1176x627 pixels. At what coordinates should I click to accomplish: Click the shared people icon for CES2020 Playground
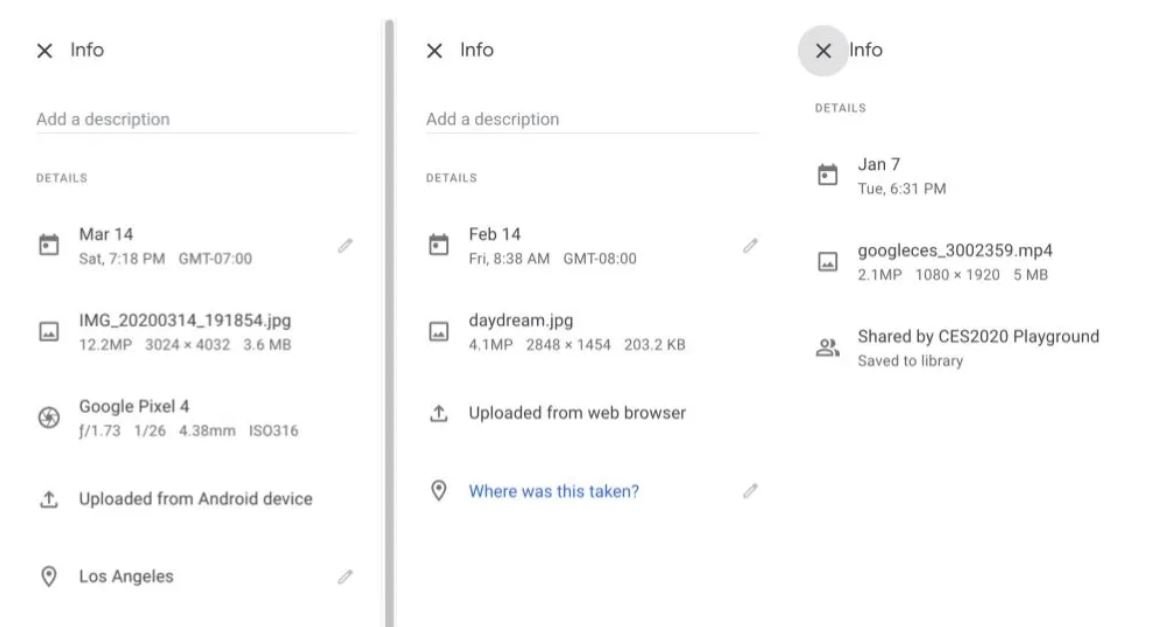coord(826,348)
